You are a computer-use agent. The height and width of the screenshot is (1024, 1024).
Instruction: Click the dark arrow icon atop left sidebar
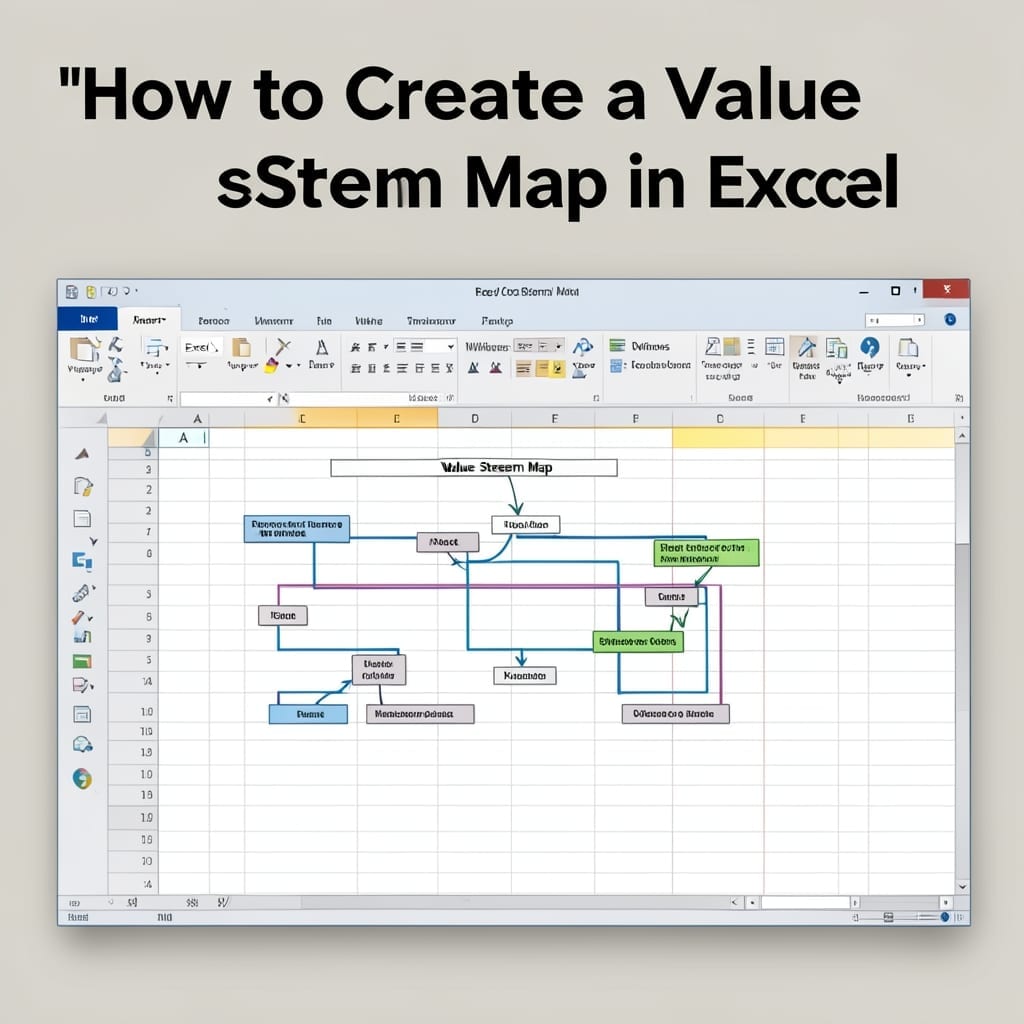(x=82, y=454)
